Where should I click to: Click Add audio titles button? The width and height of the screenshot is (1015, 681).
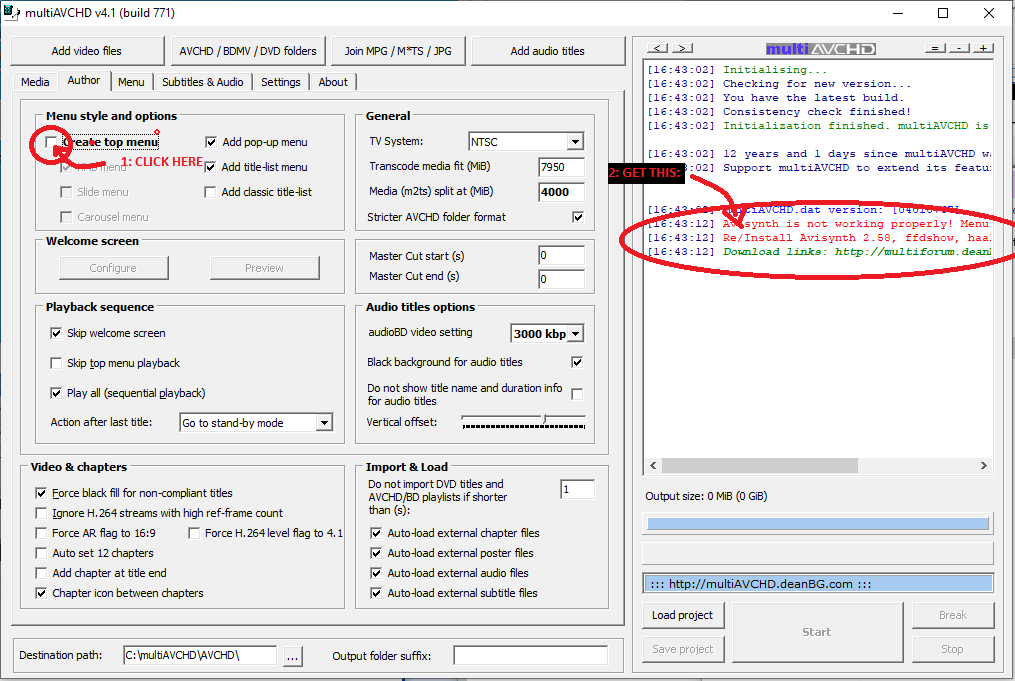click(548, 51)
